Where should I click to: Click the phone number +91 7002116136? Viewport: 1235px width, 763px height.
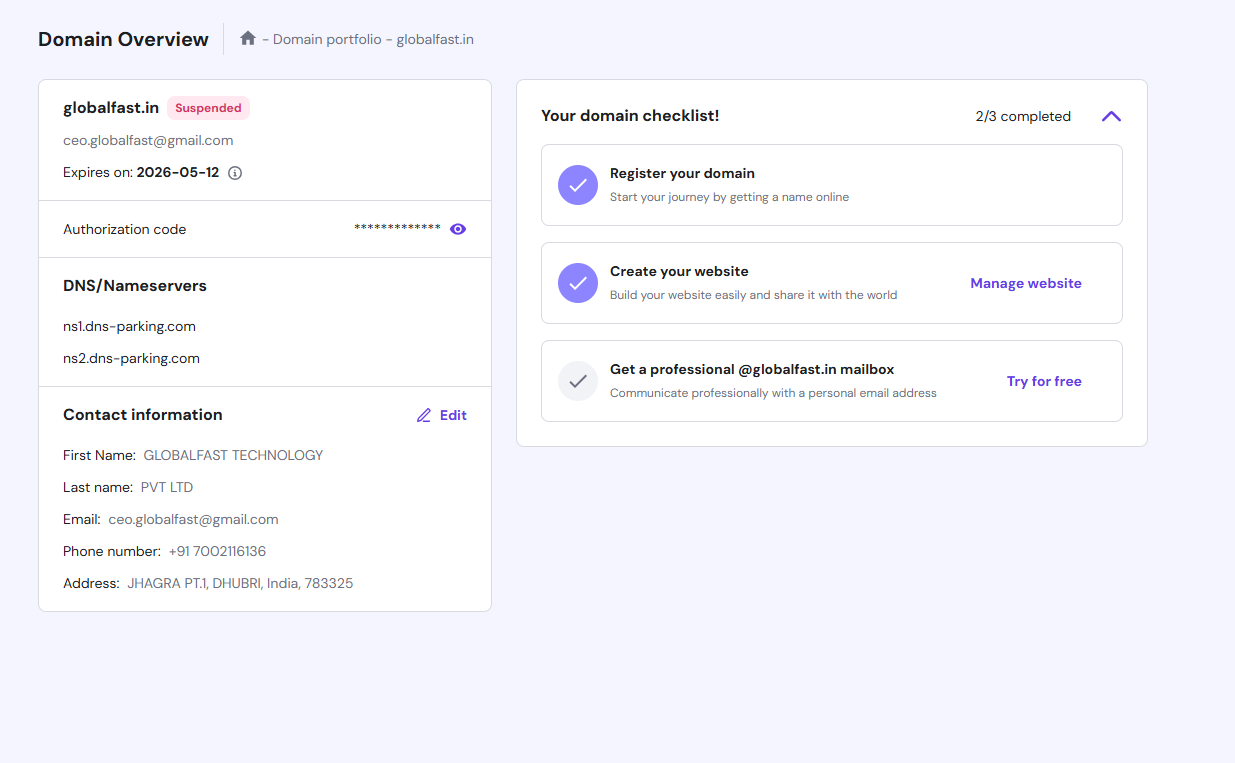[217, 551]
